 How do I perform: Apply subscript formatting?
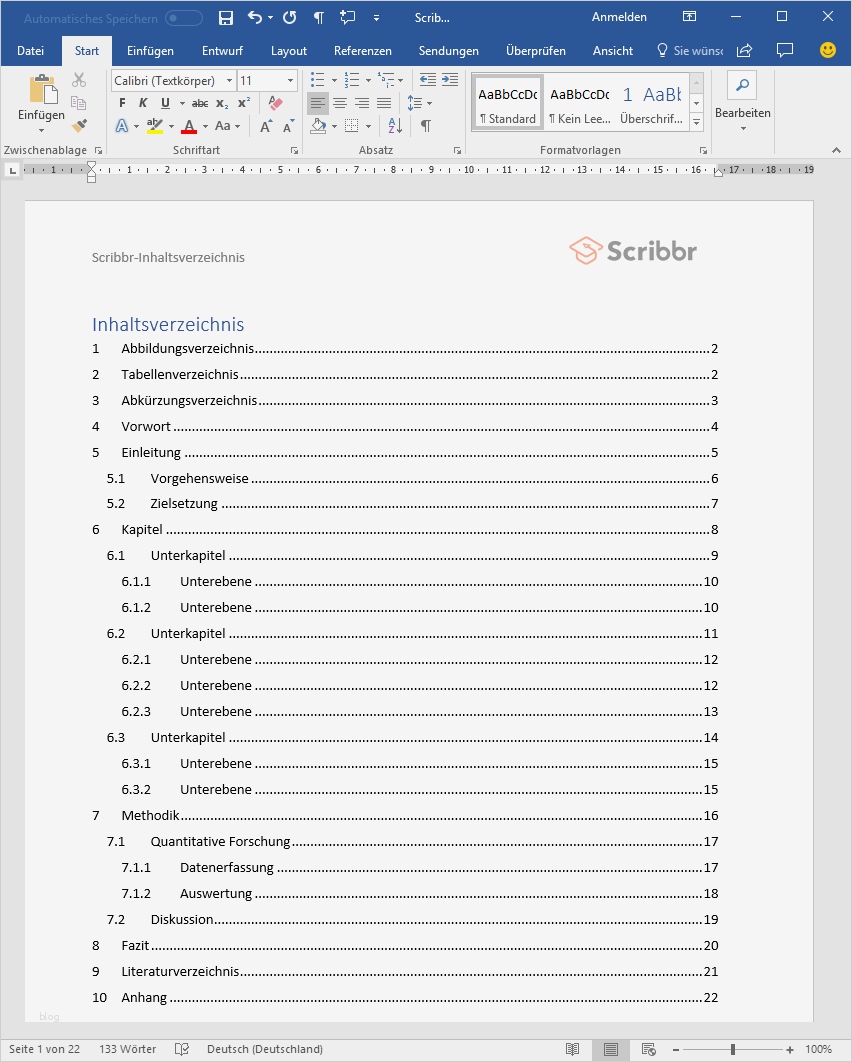point(222,104)
